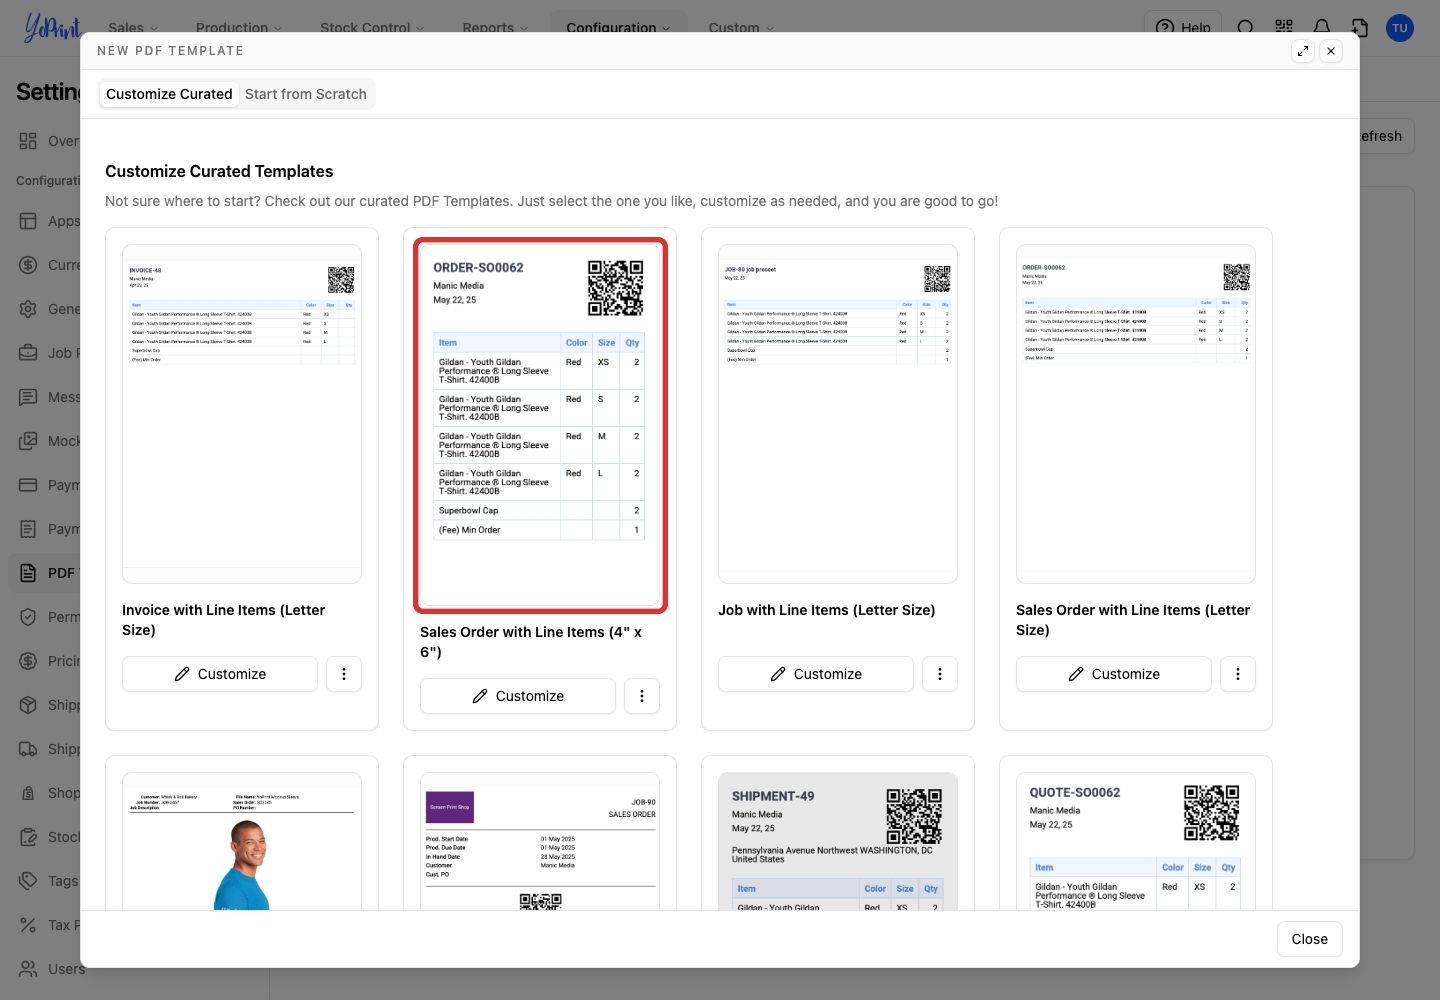Open the Currency sidebar icon
Viewport: 1440px width, 1000px height.
pyautogui.click(x=28, y=265)
